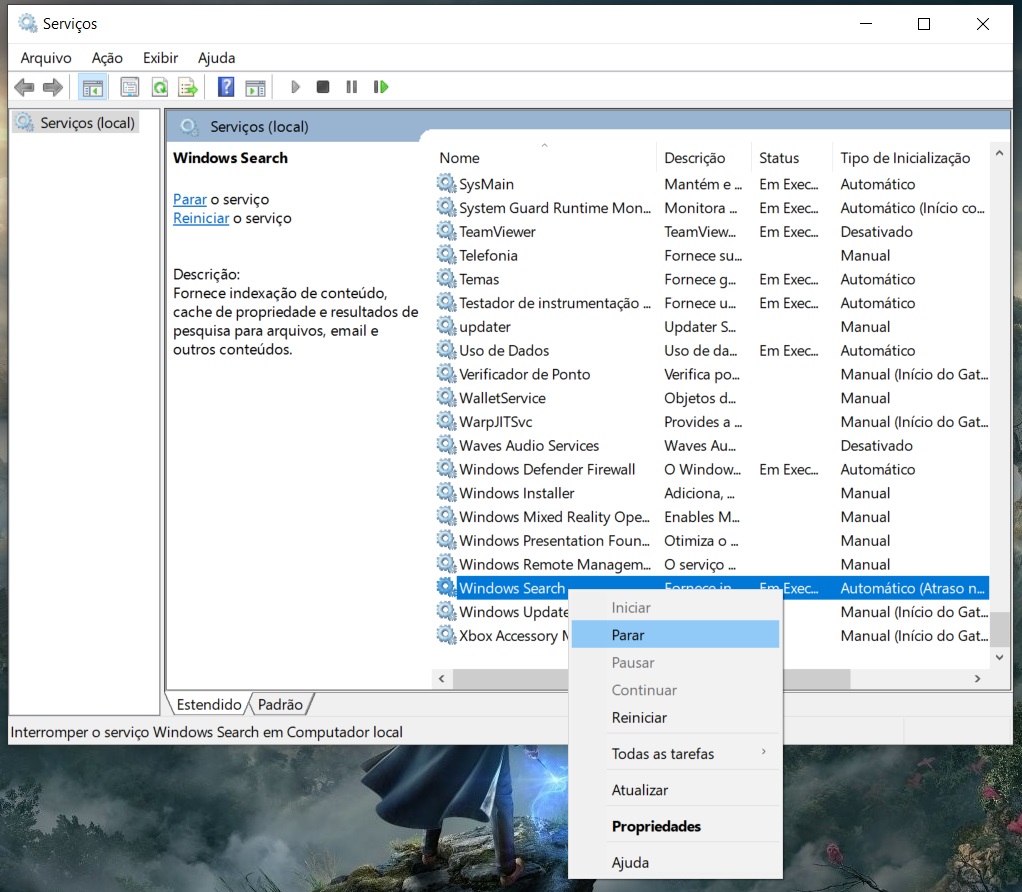Switch to the Padrão tab
Image resolution: width=1022 pixels, height=892 pixels.
pos(280,704)
